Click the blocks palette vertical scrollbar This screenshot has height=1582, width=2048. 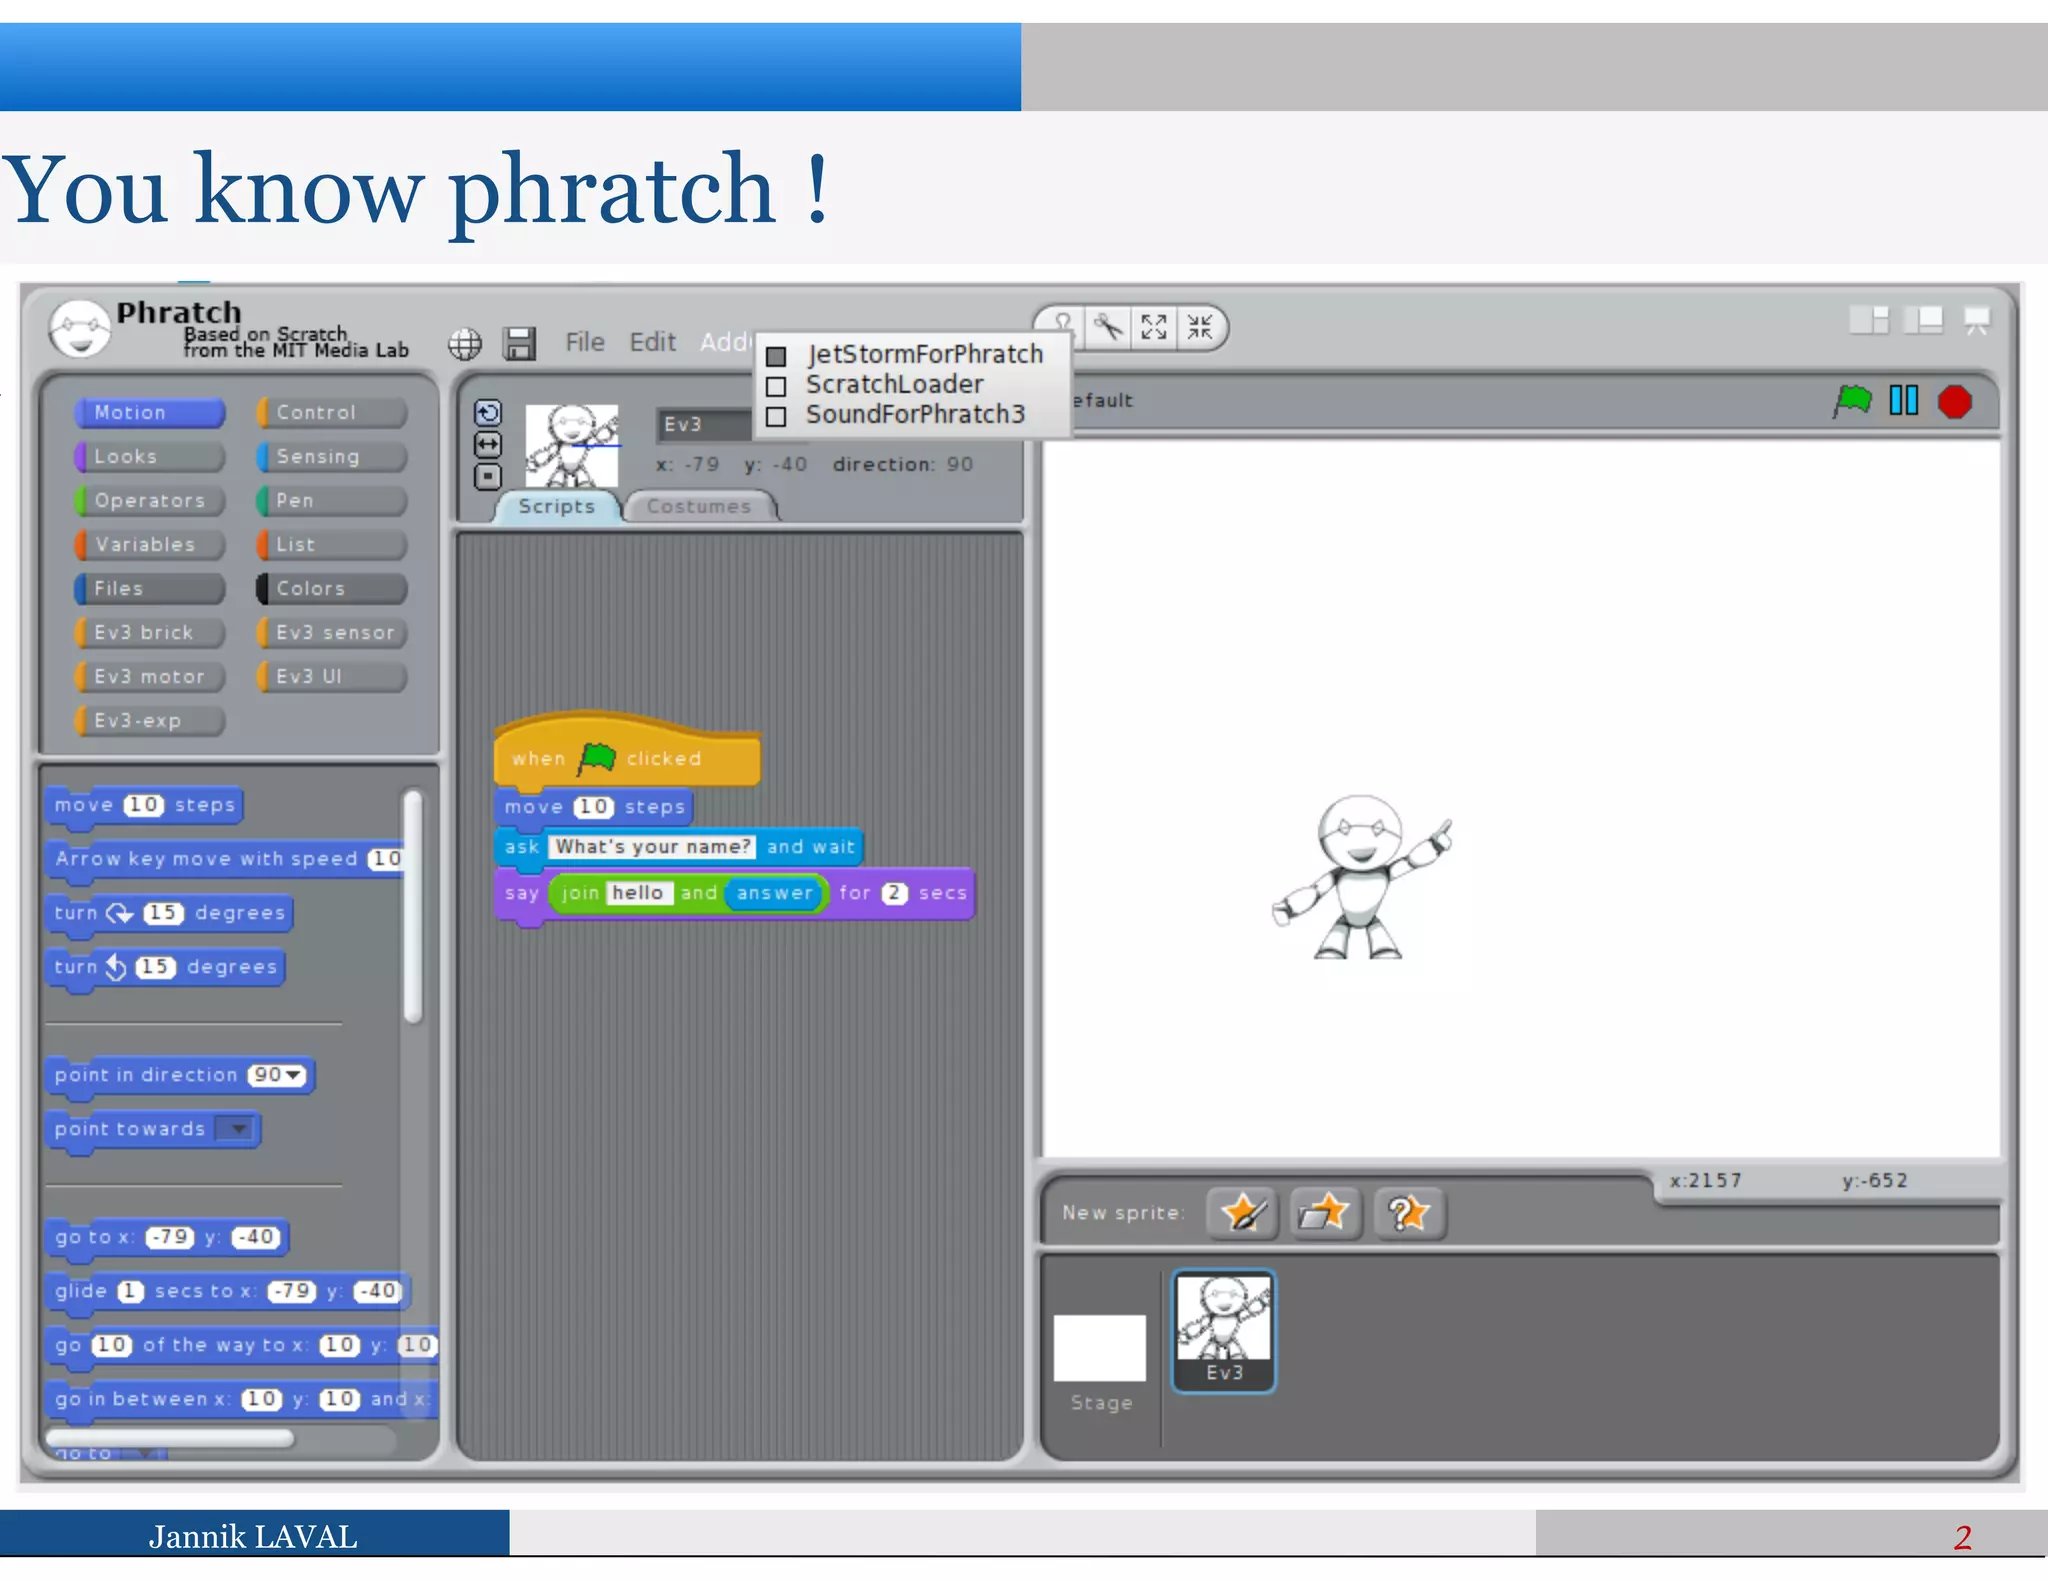tap(413, 905)
